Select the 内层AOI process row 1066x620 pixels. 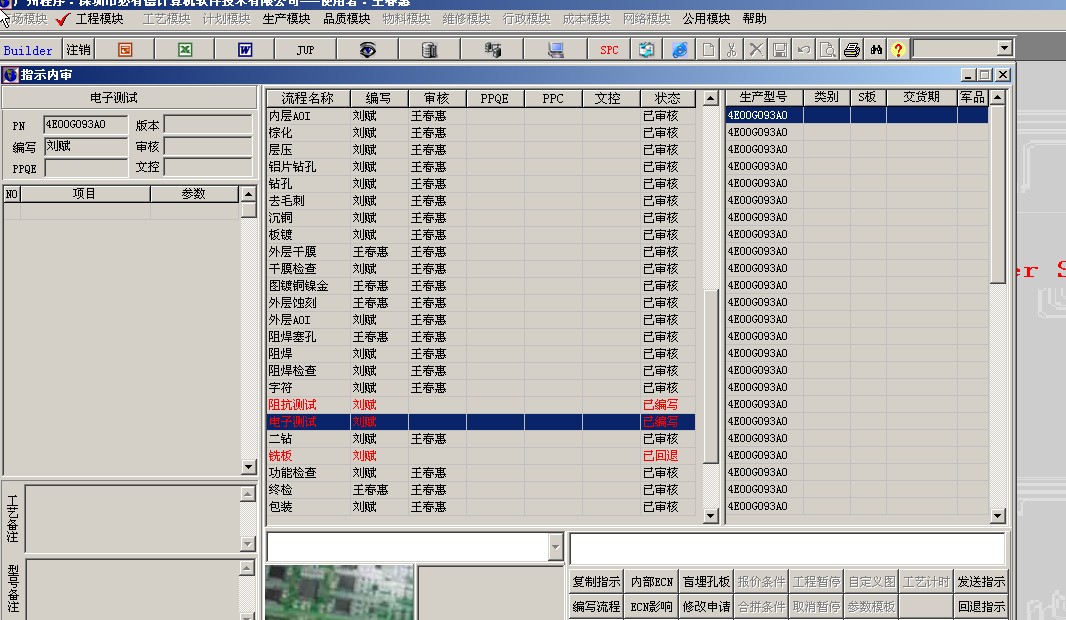click(x=481, y=116)
